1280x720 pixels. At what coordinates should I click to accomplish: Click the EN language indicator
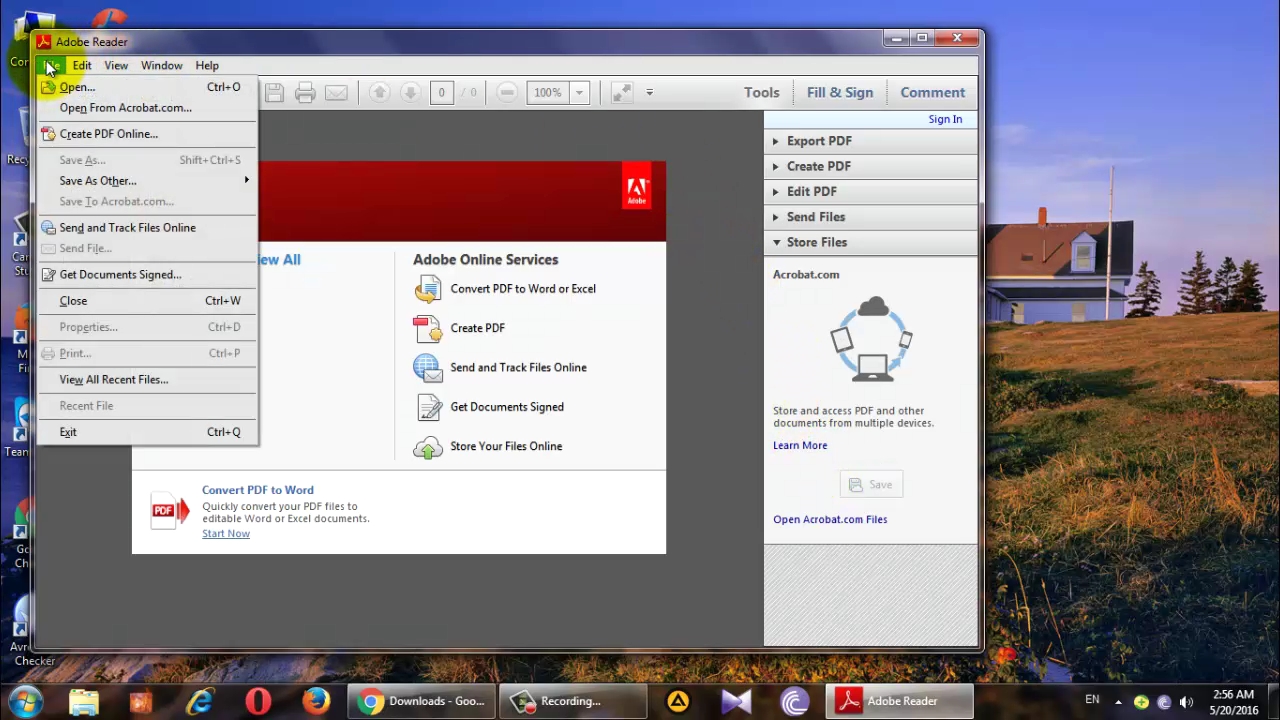(1092, 700)
